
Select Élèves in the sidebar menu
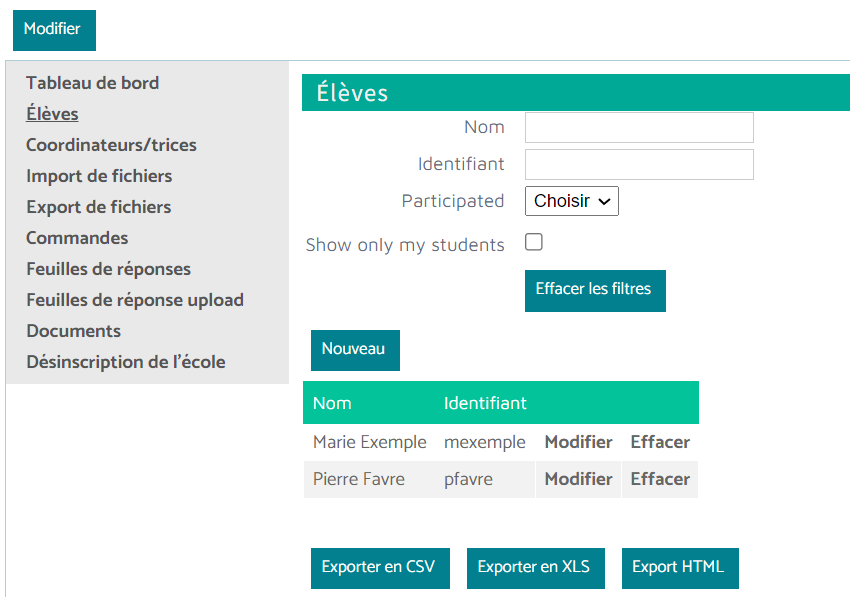click(52, 114)
